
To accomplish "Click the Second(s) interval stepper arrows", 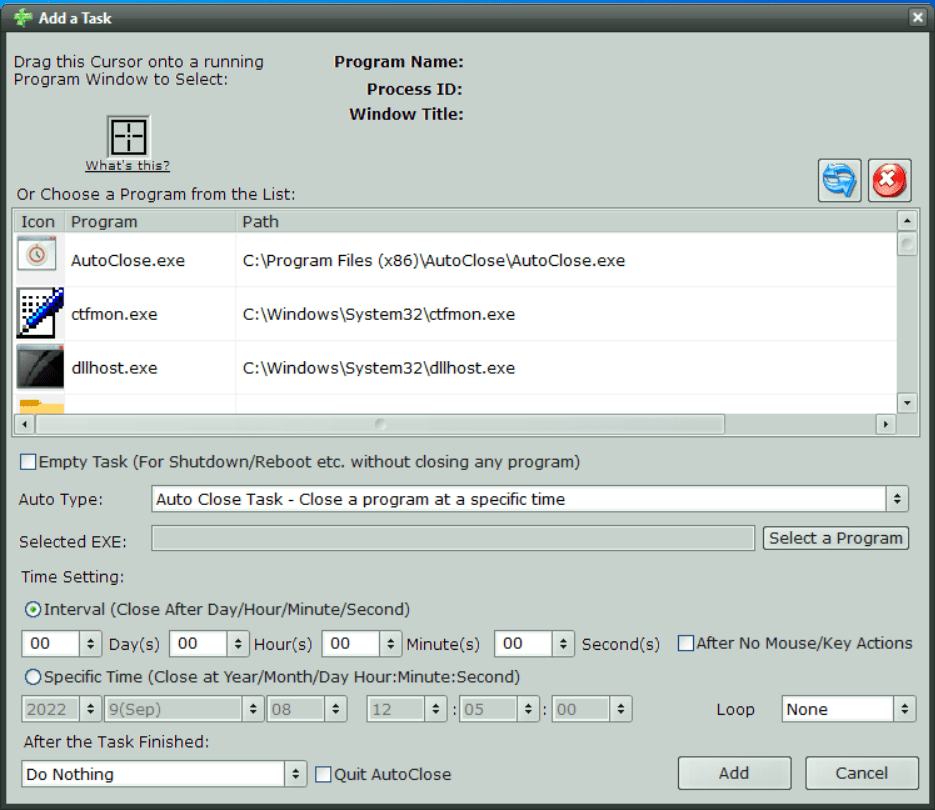I will [563, 644].
